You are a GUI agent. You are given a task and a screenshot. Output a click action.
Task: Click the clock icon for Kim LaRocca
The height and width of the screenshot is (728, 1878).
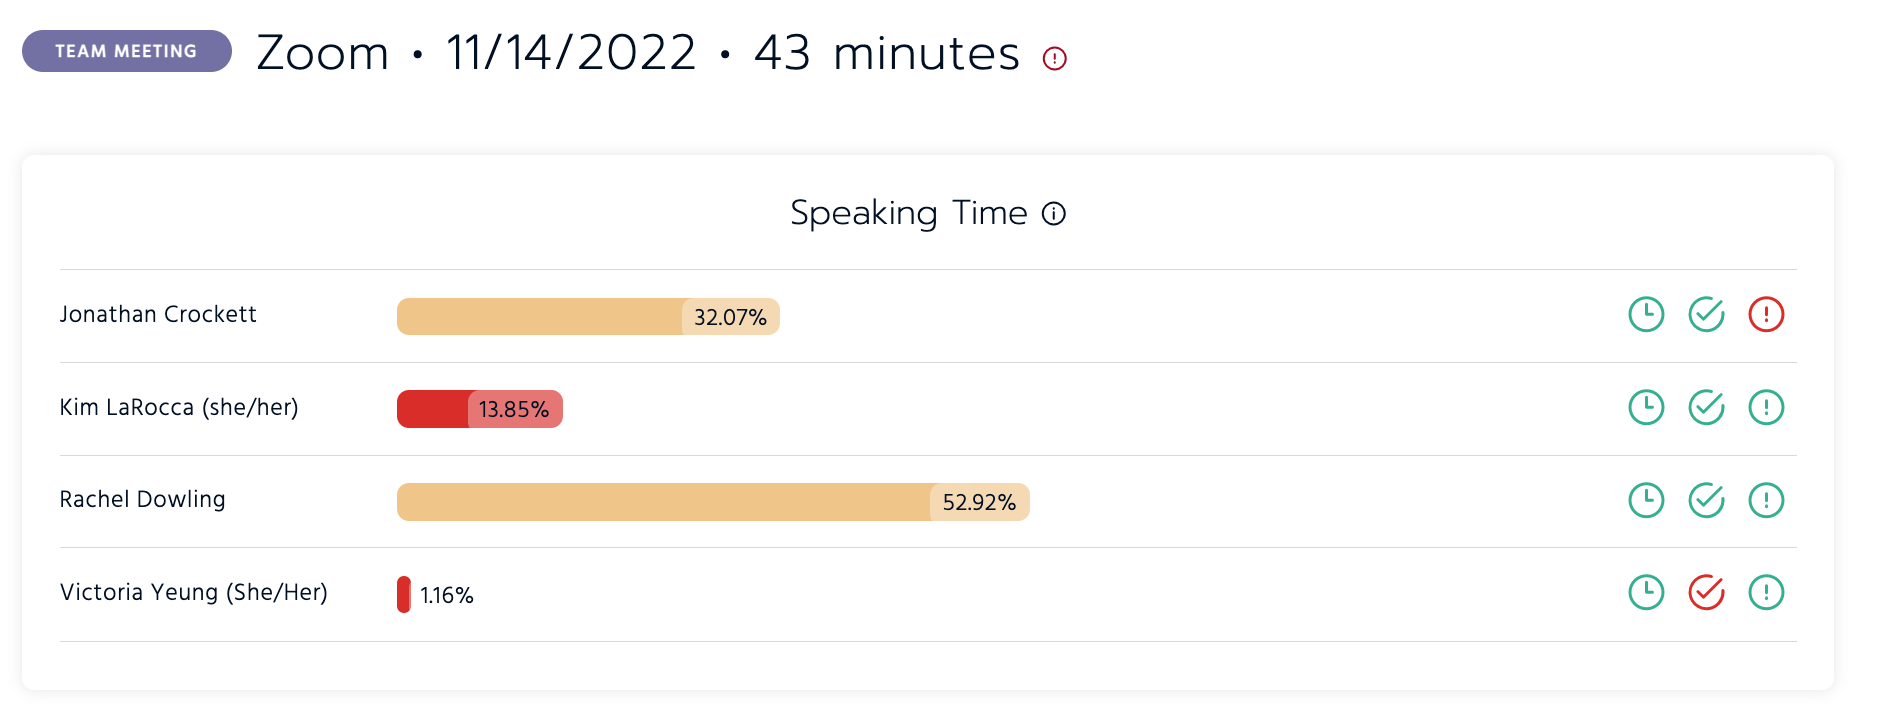[1646, 407]
